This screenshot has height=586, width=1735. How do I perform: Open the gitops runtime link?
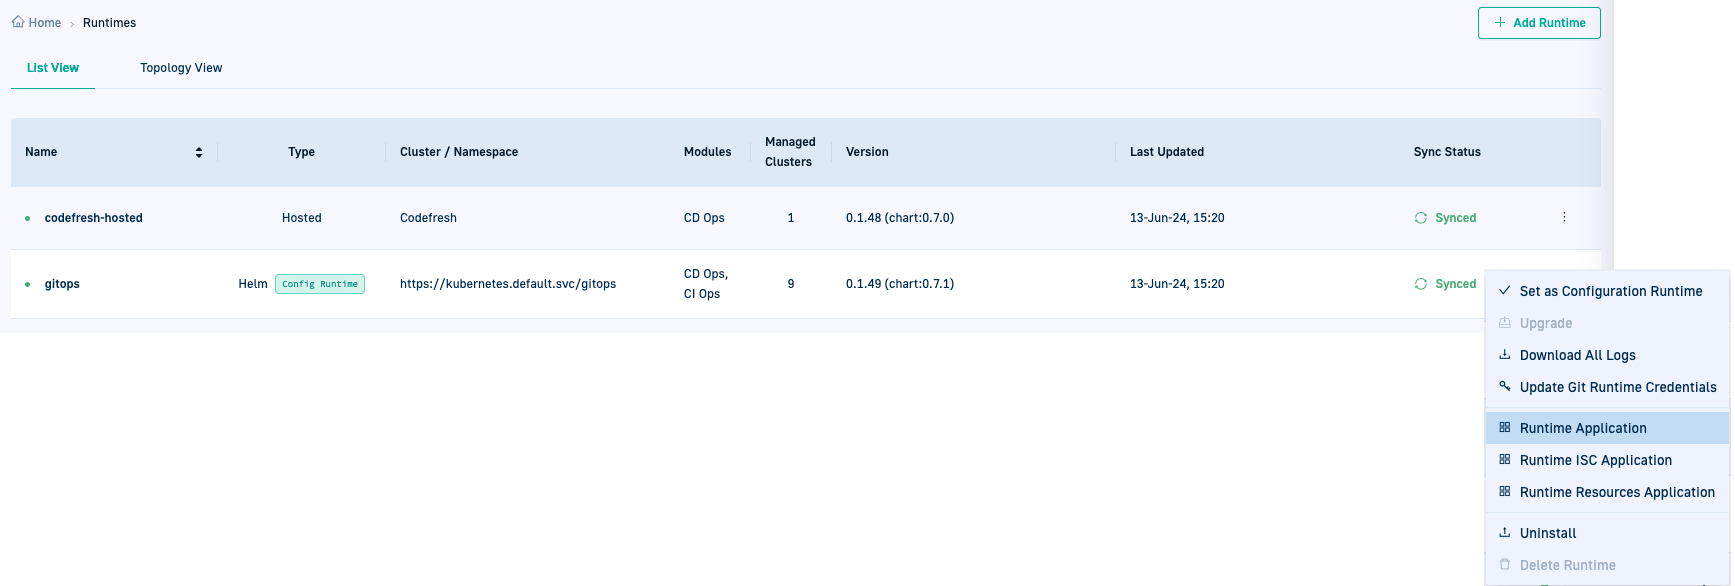pos(62,284)
